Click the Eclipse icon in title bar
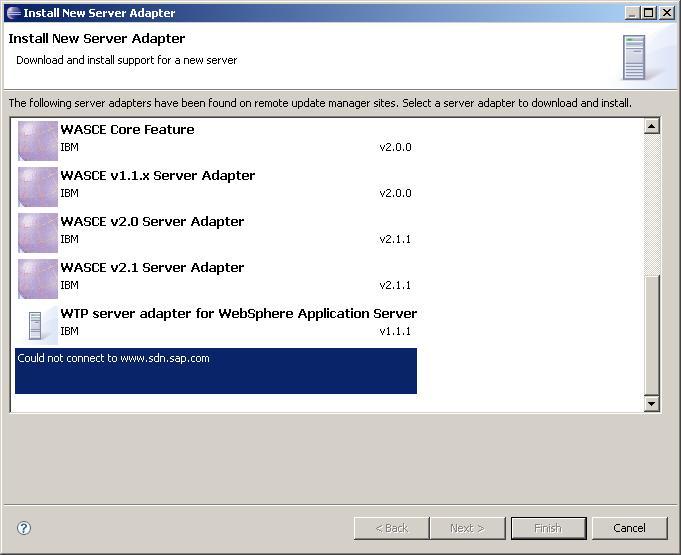Screen dimensions: 681x555 coord(14,13)
